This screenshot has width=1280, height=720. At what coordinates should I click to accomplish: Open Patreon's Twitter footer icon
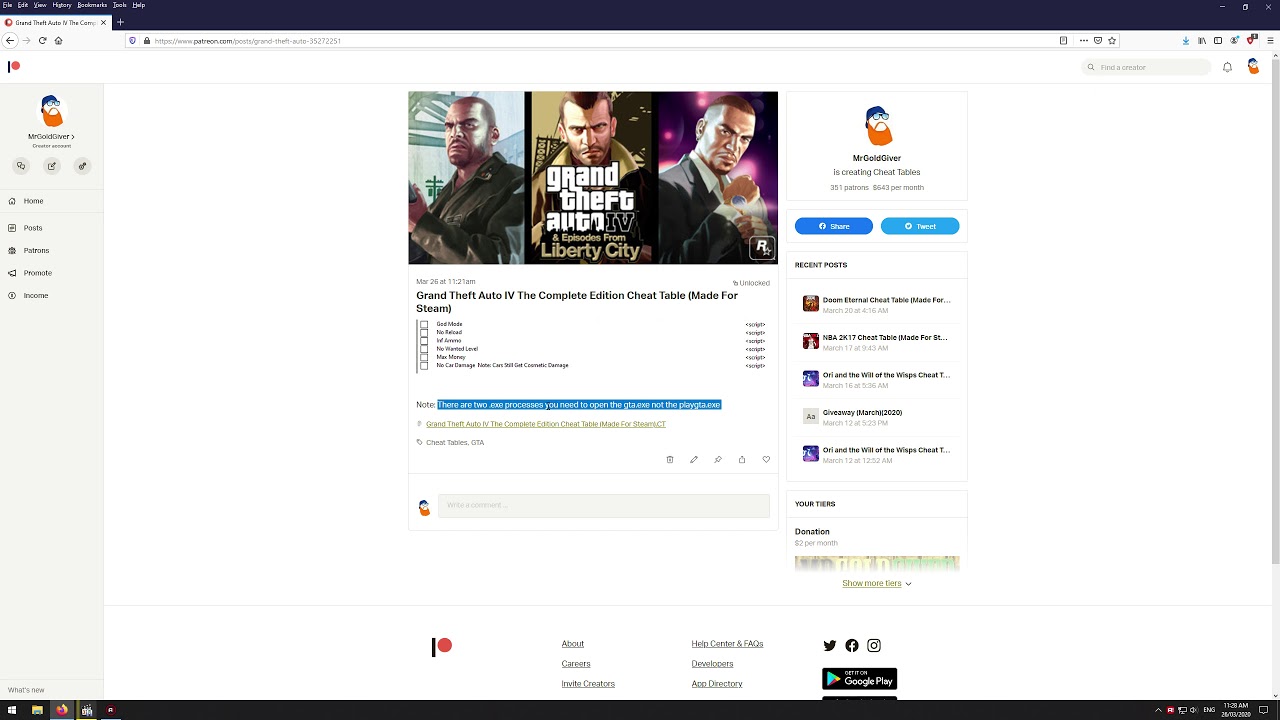(x=829, y=645)
